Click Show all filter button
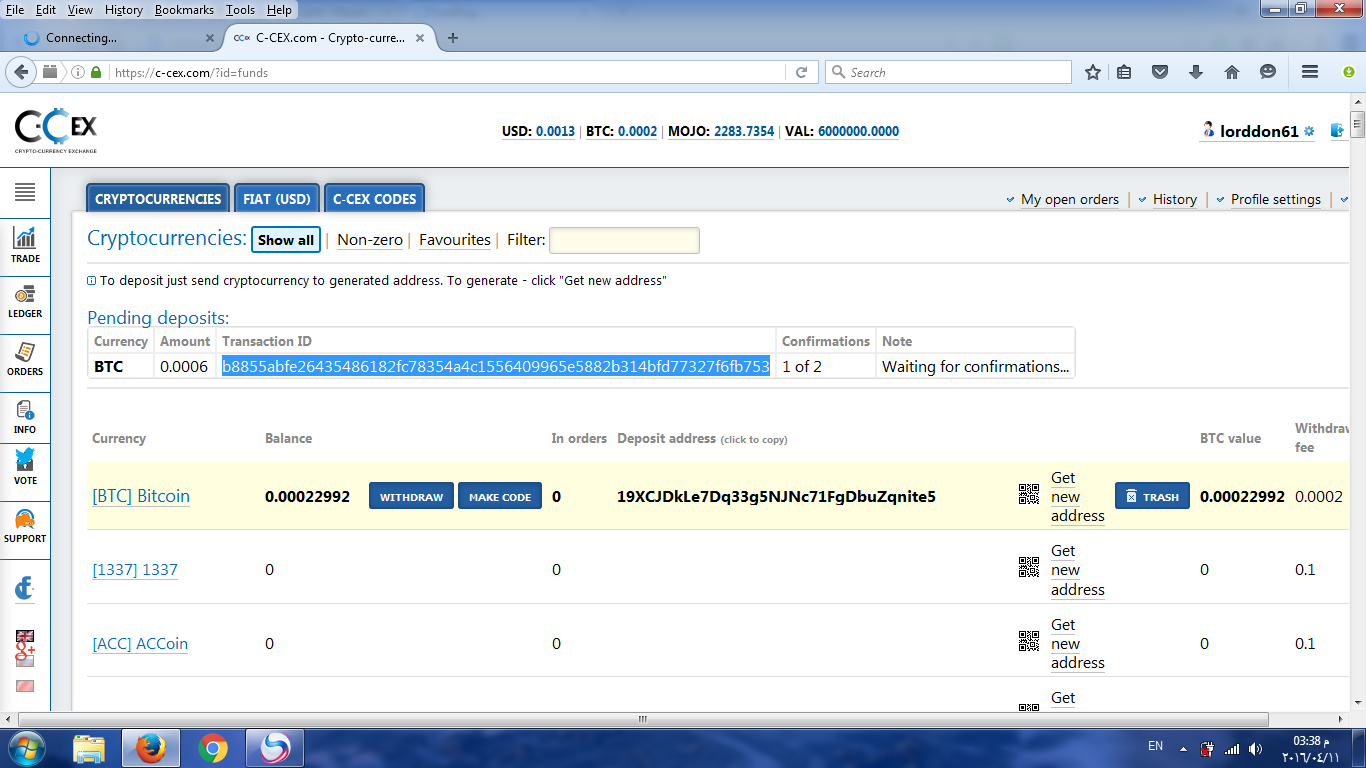 click(286, 240)
